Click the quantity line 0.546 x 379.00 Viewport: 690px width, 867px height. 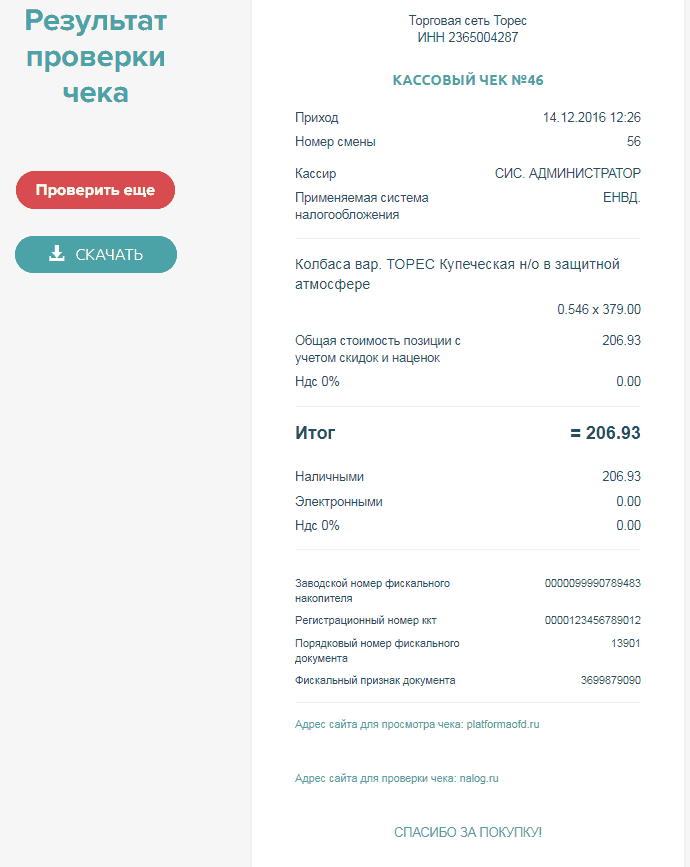click(599, 310)
